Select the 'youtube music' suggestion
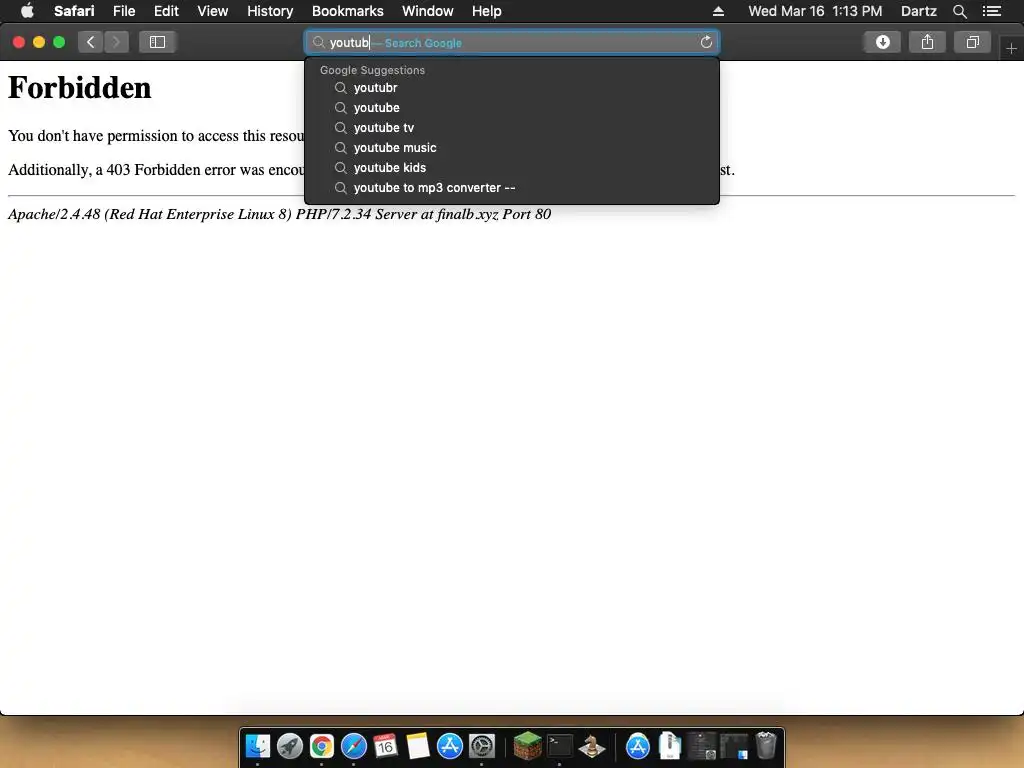This screenshot has width=1024, height=768. [x=512, y=148]
